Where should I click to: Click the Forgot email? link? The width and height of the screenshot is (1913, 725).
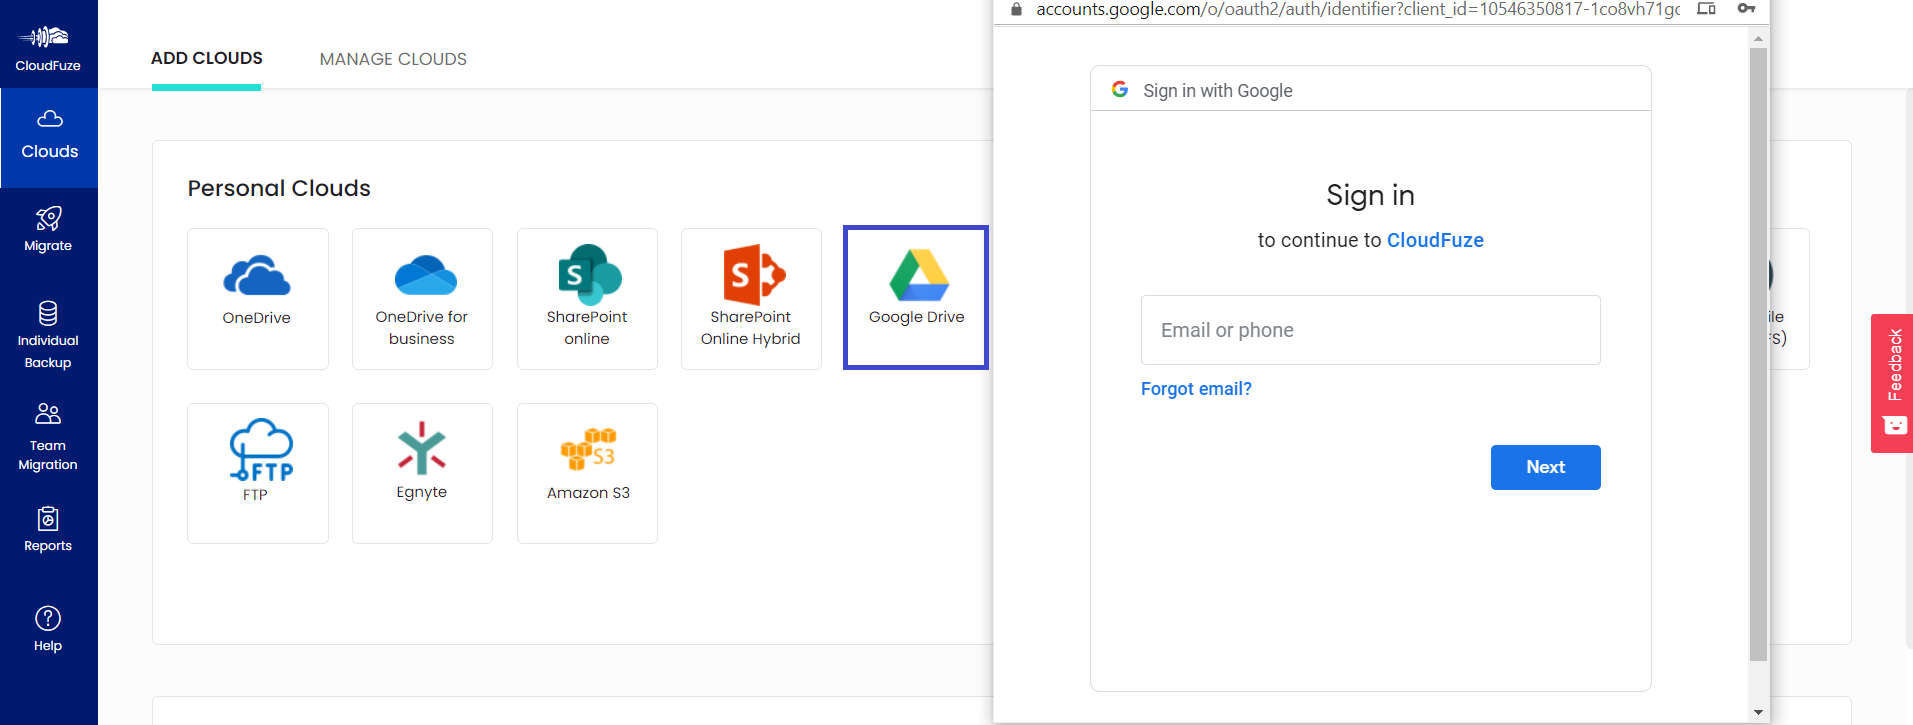tap(1196, 389)
